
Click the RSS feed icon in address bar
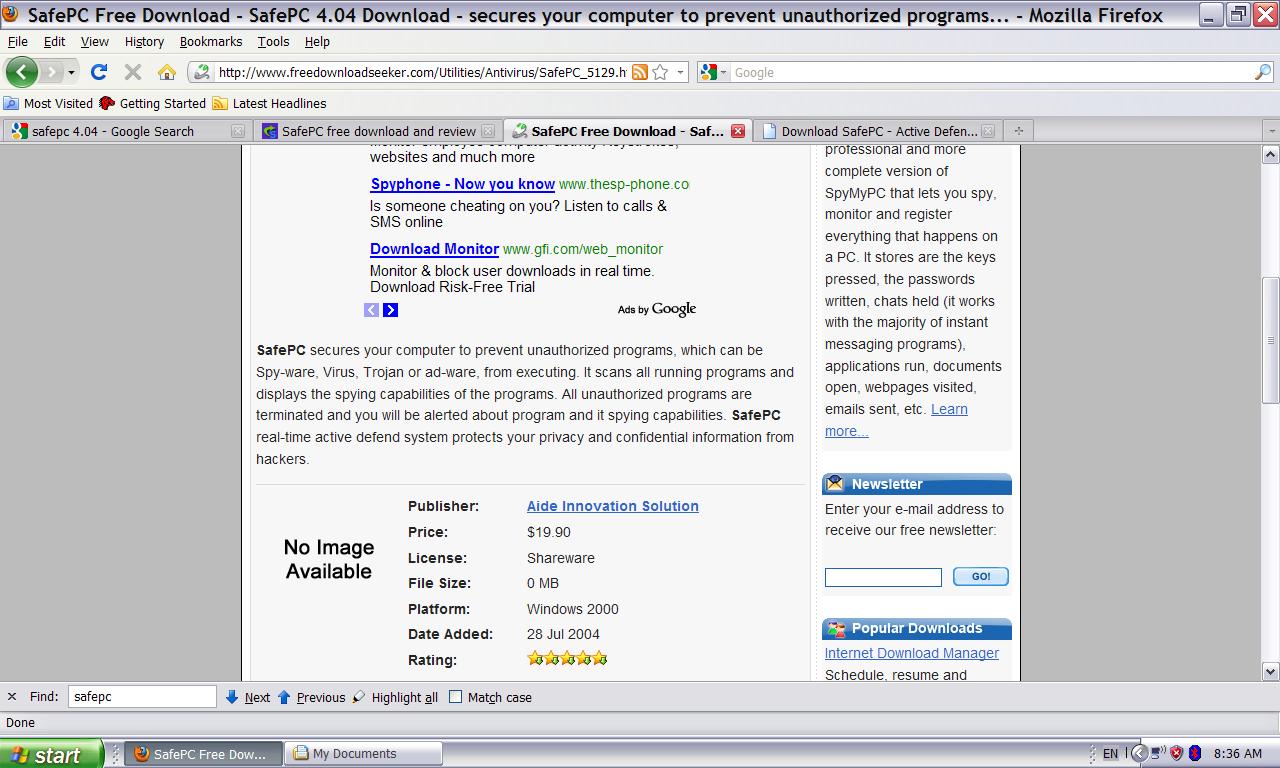pyautogui.click(x=639, y=72)
